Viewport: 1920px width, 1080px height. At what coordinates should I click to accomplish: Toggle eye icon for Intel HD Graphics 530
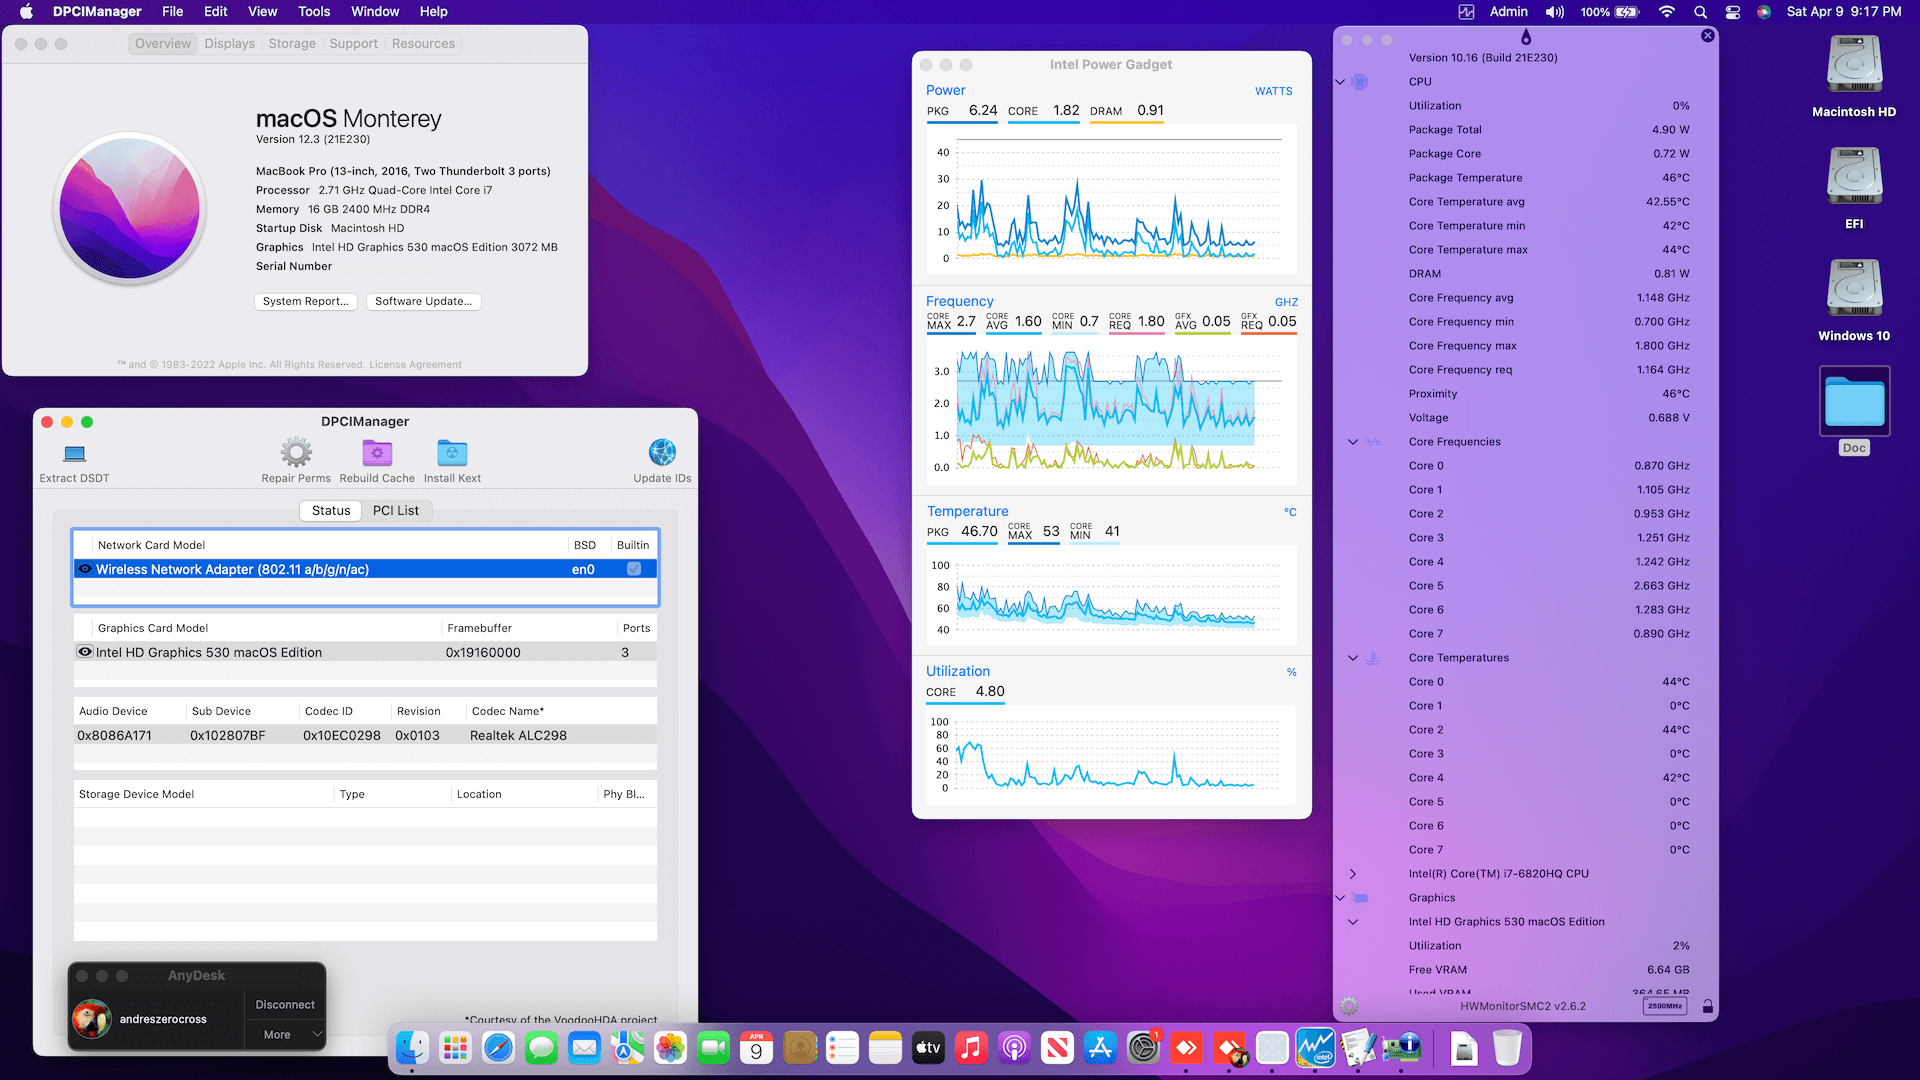click(85, 652)
